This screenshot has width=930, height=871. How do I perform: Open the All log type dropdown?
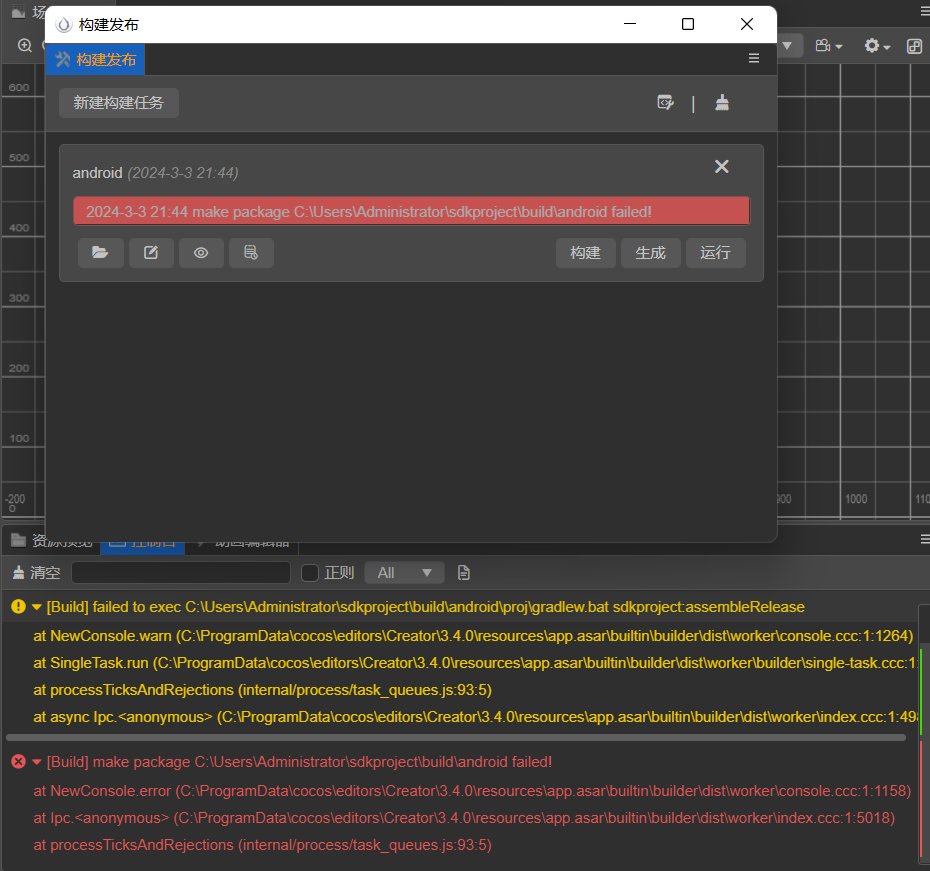pyautogui.click(x=404, y=573)
